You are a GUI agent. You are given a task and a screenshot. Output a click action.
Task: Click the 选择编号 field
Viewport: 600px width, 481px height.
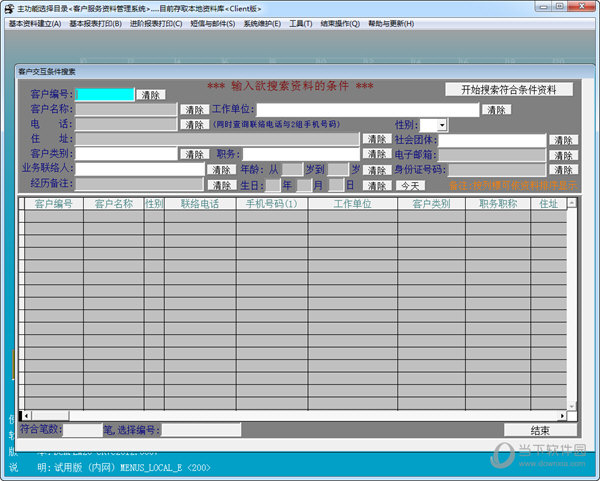coord(202,430)
